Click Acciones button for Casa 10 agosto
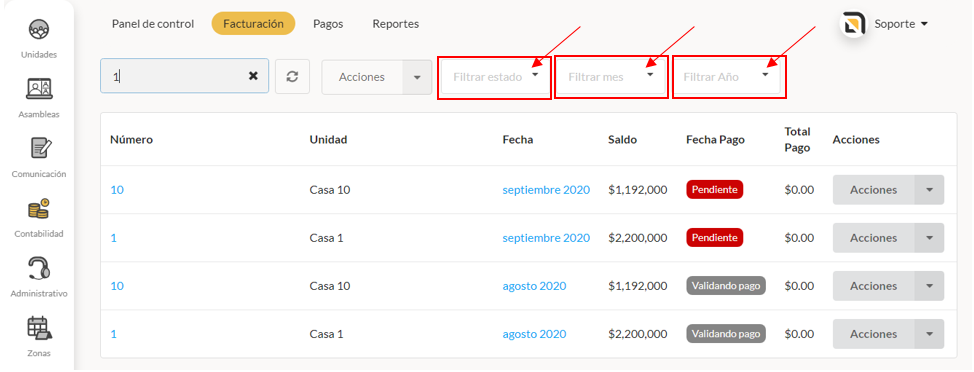Image resolution: width=974 pixels, height=372 pixels. pos(873,286)
